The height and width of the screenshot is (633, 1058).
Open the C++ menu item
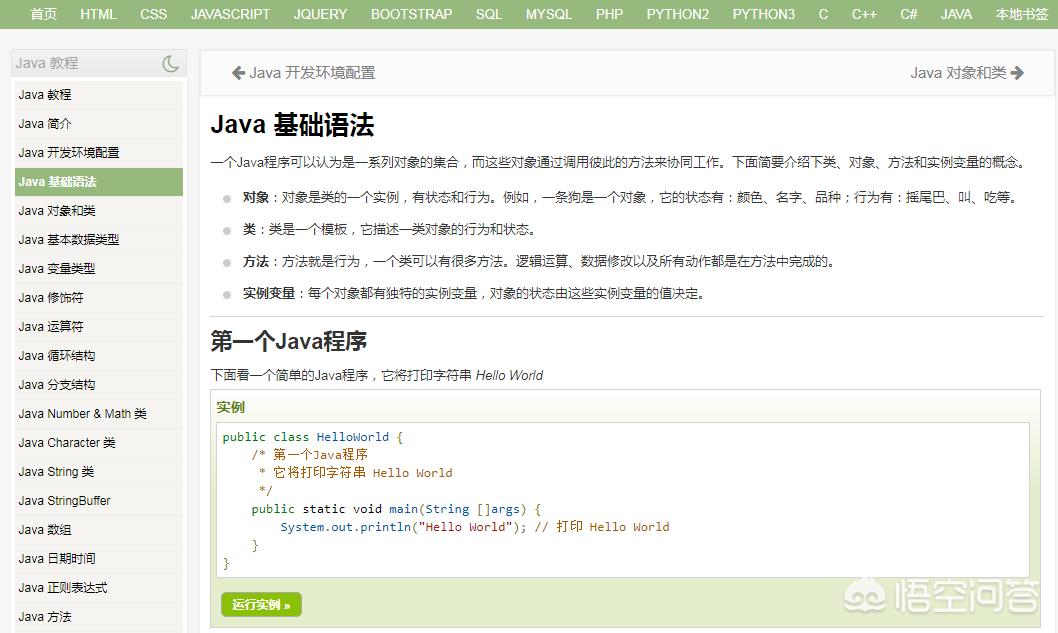pyautogui.click(x=864, y=14)
